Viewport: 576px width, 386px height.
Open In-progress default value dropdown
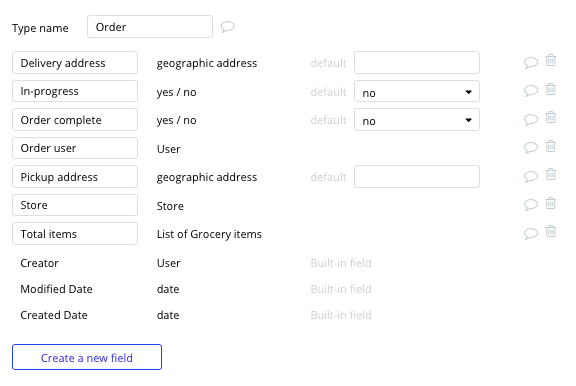point(417,91)
